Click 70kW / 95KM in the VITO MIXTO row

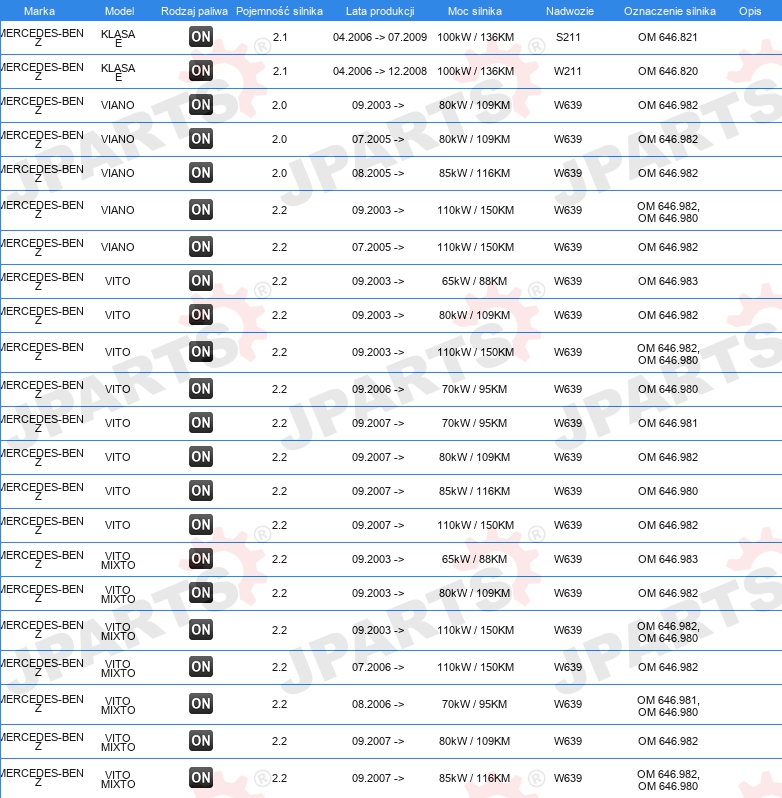(474, 704)
